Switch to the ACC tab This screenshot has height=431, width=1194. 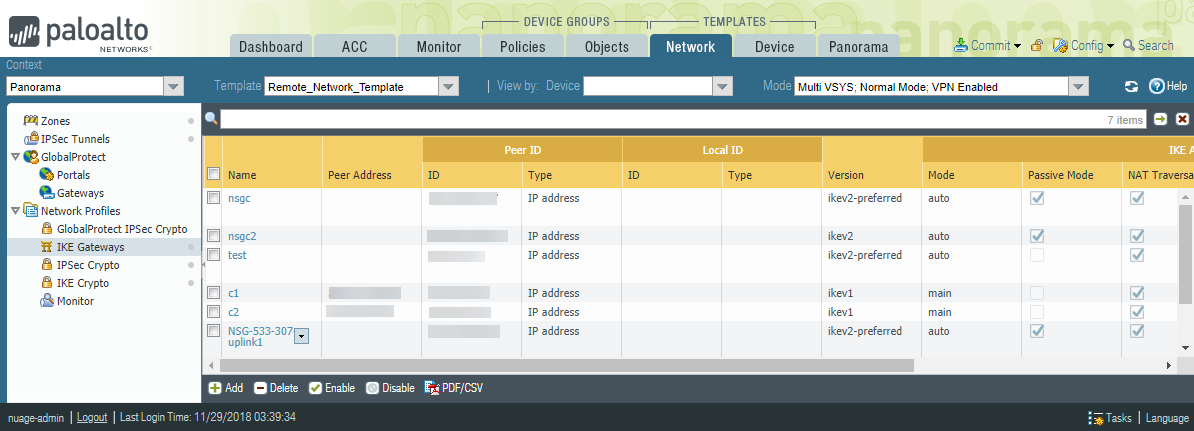(355, 46)
